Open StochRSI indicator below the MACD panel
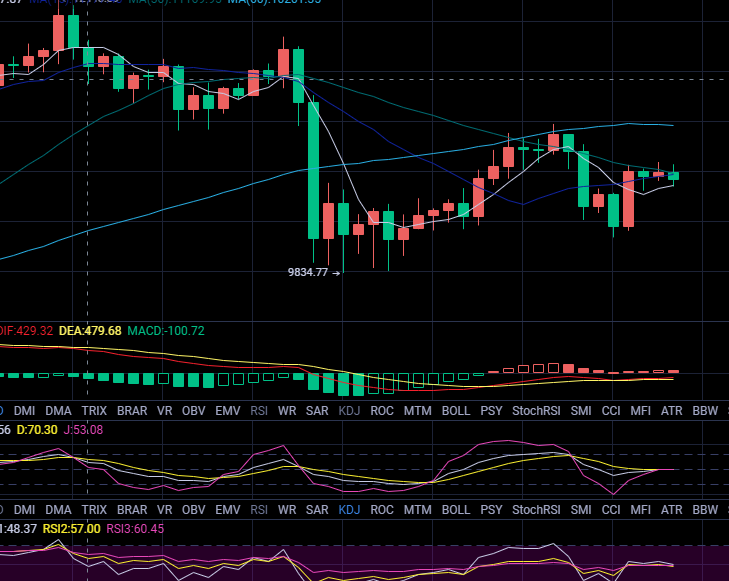729x581 pixels. 537,410
